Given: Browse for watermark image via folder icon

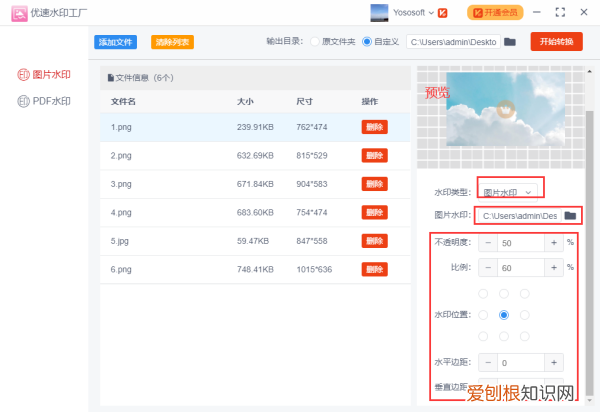Looking at the screenshot, I should coord(570,216).
